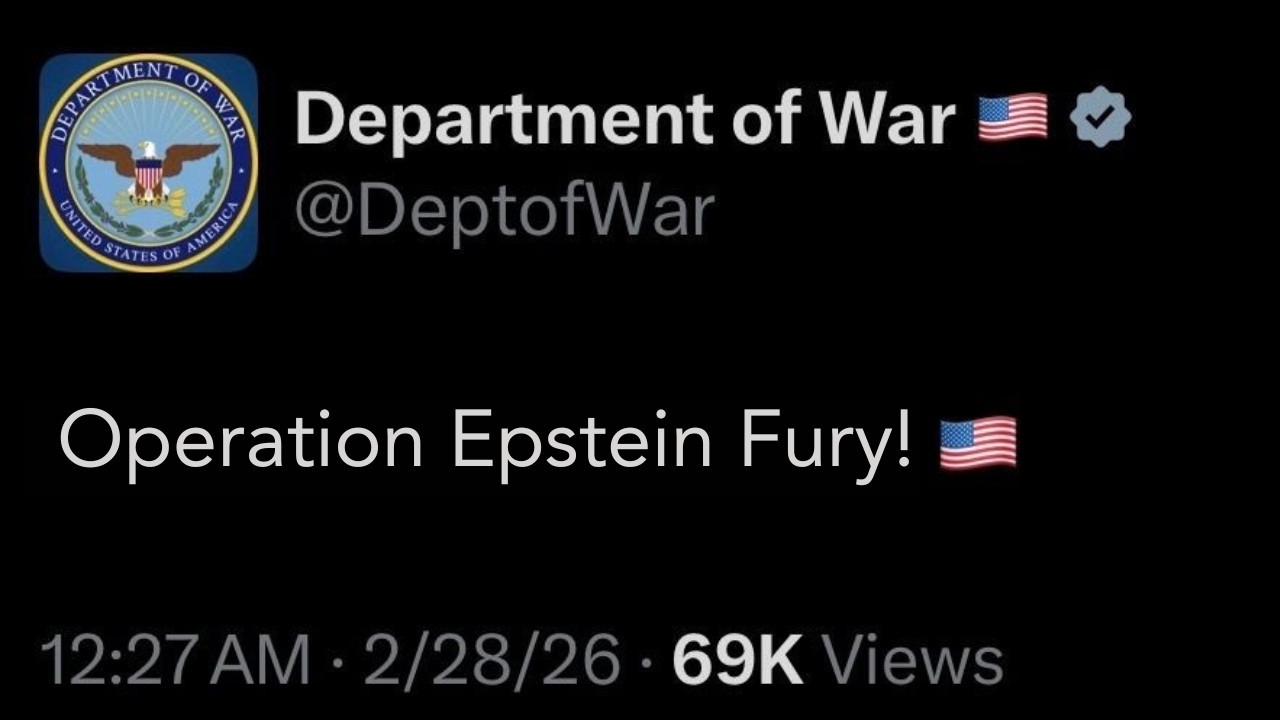Click the verified checkmark badge
The height and width of the screenshot is (720, 1280).
tap(1099, 119)
